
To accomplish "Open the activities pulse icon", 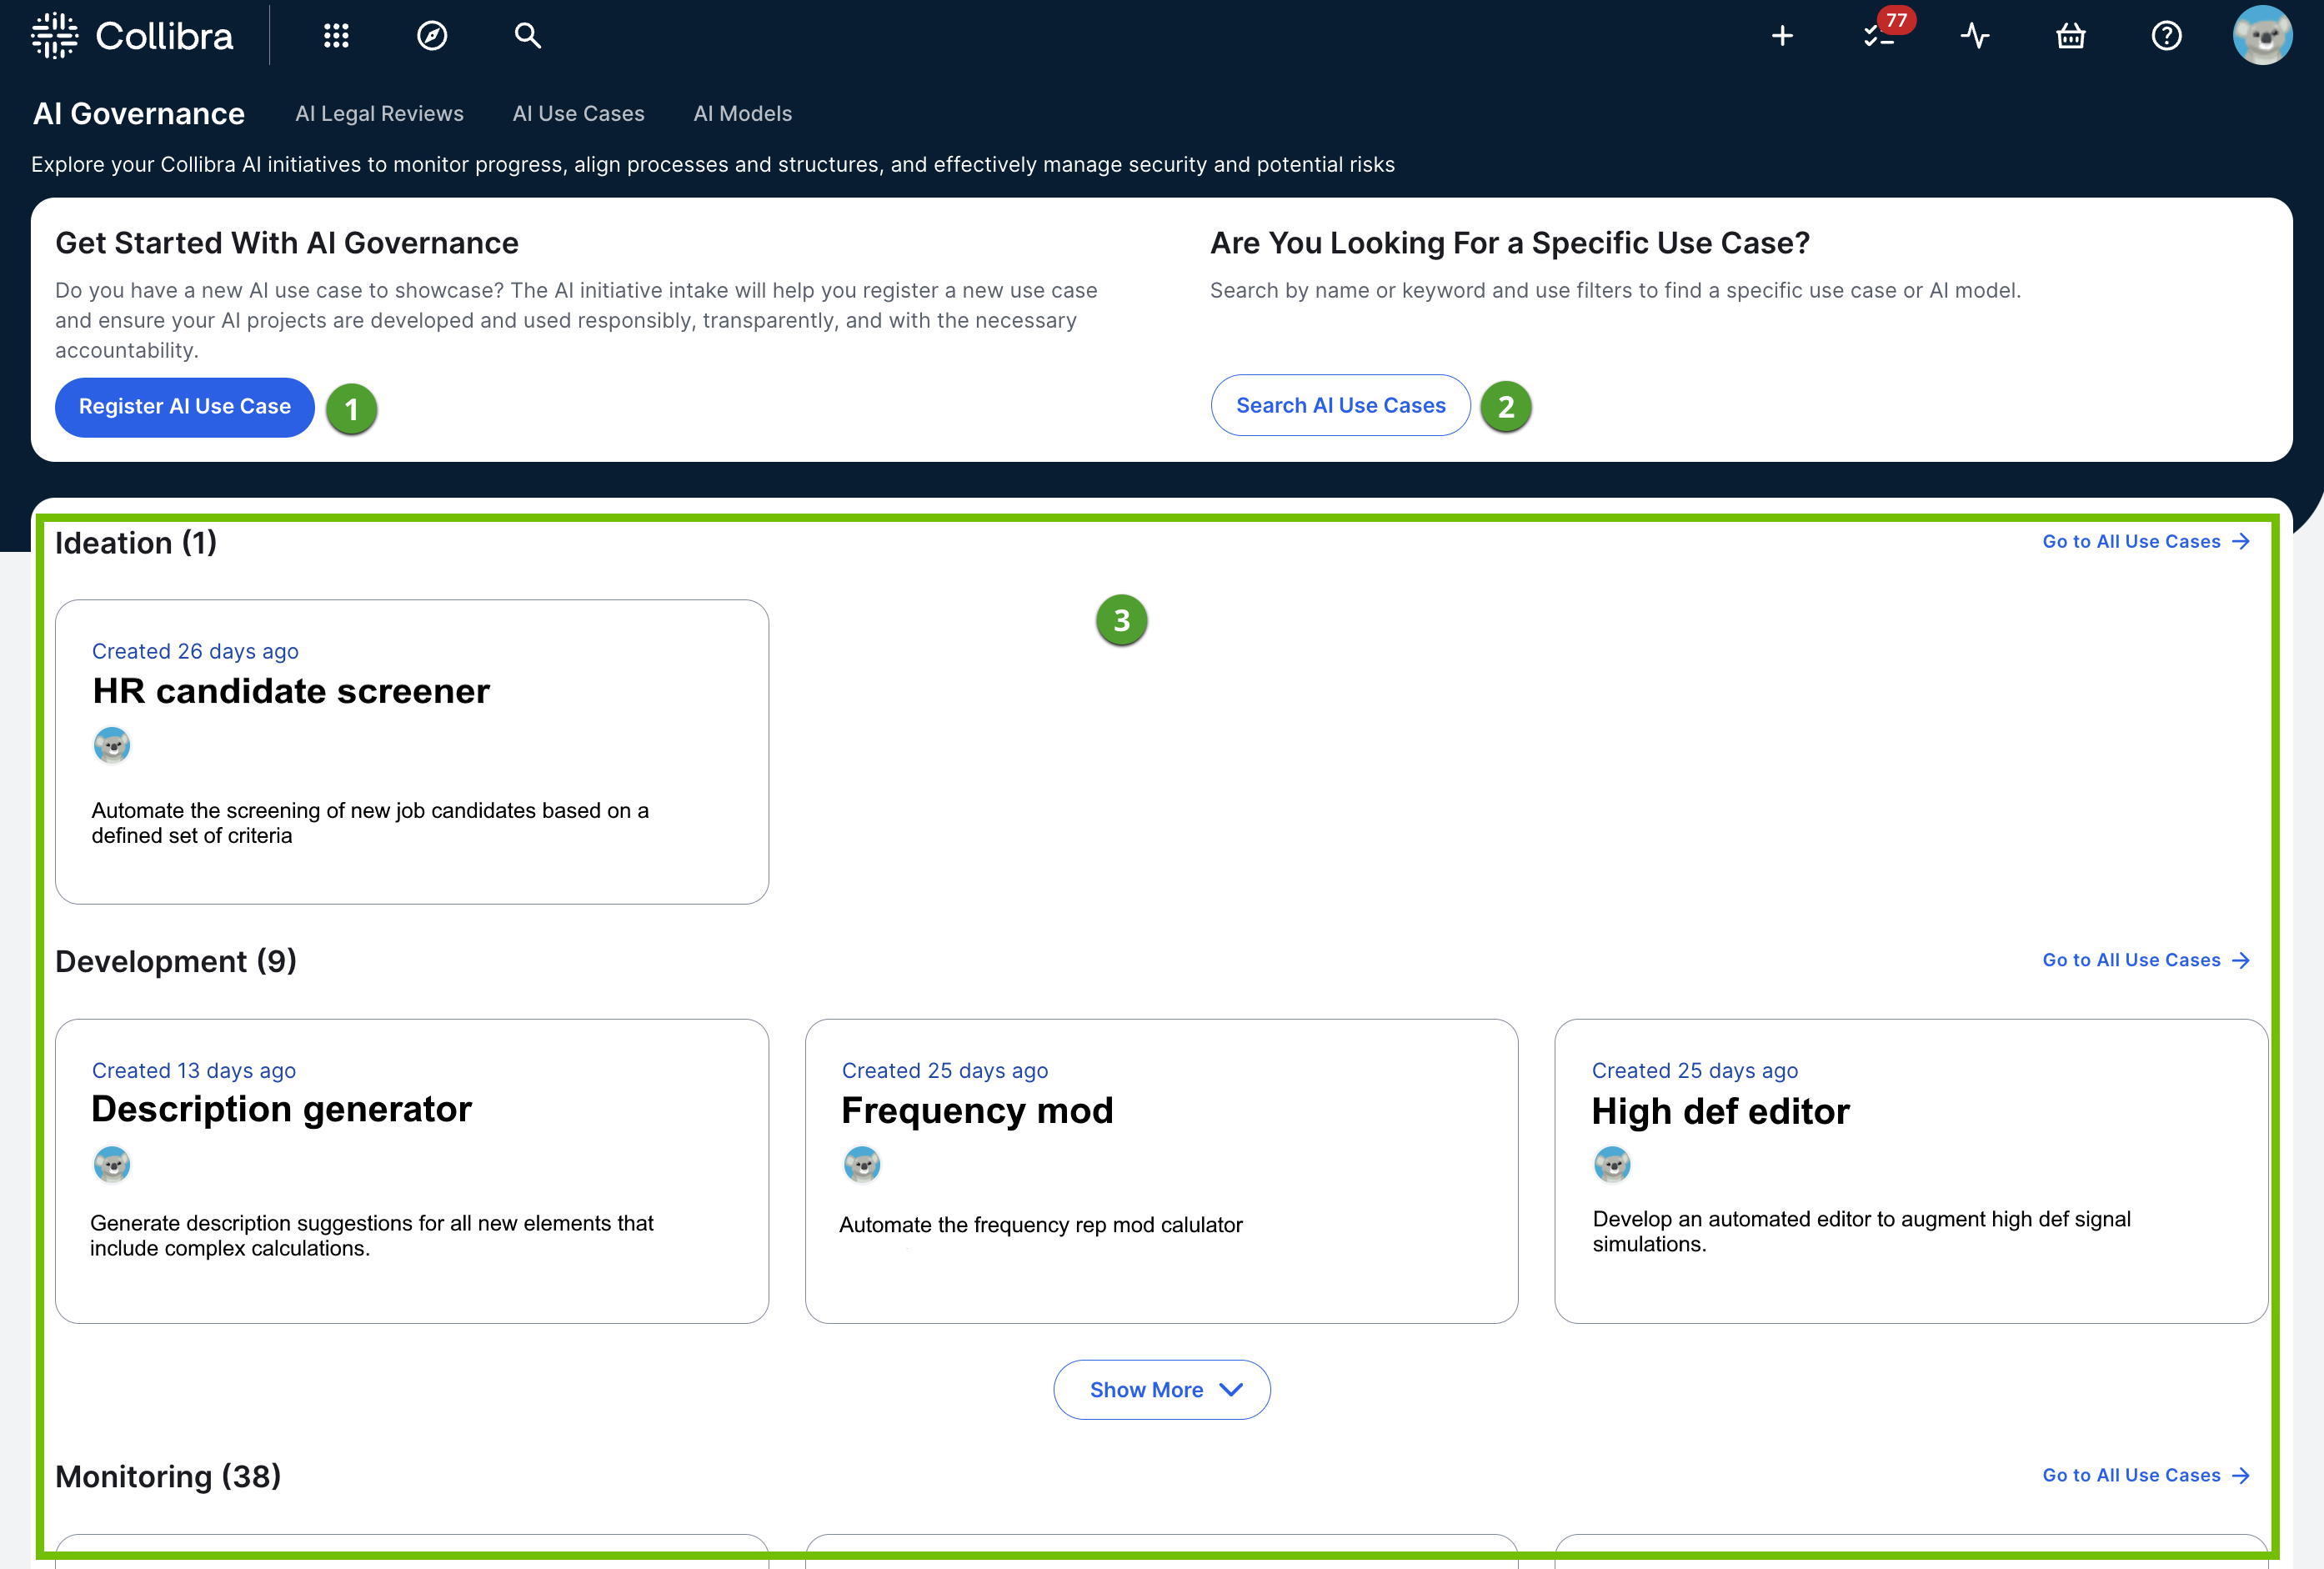I will pos(1974,36).
